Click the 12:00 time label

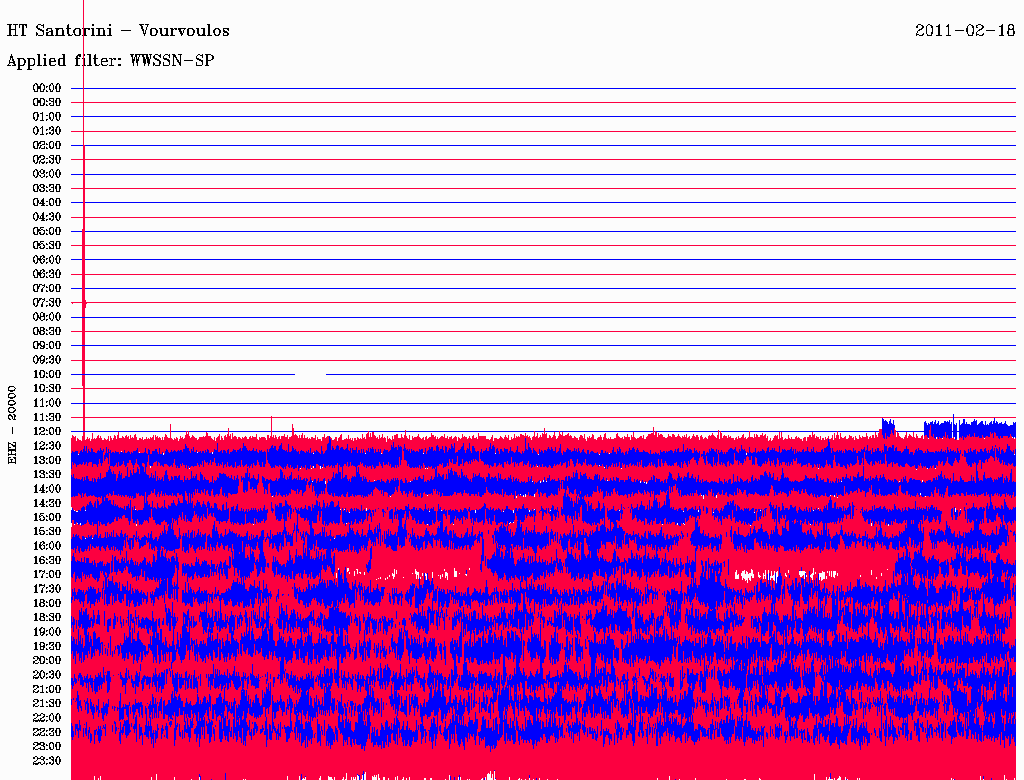click(x=47, y=431)
